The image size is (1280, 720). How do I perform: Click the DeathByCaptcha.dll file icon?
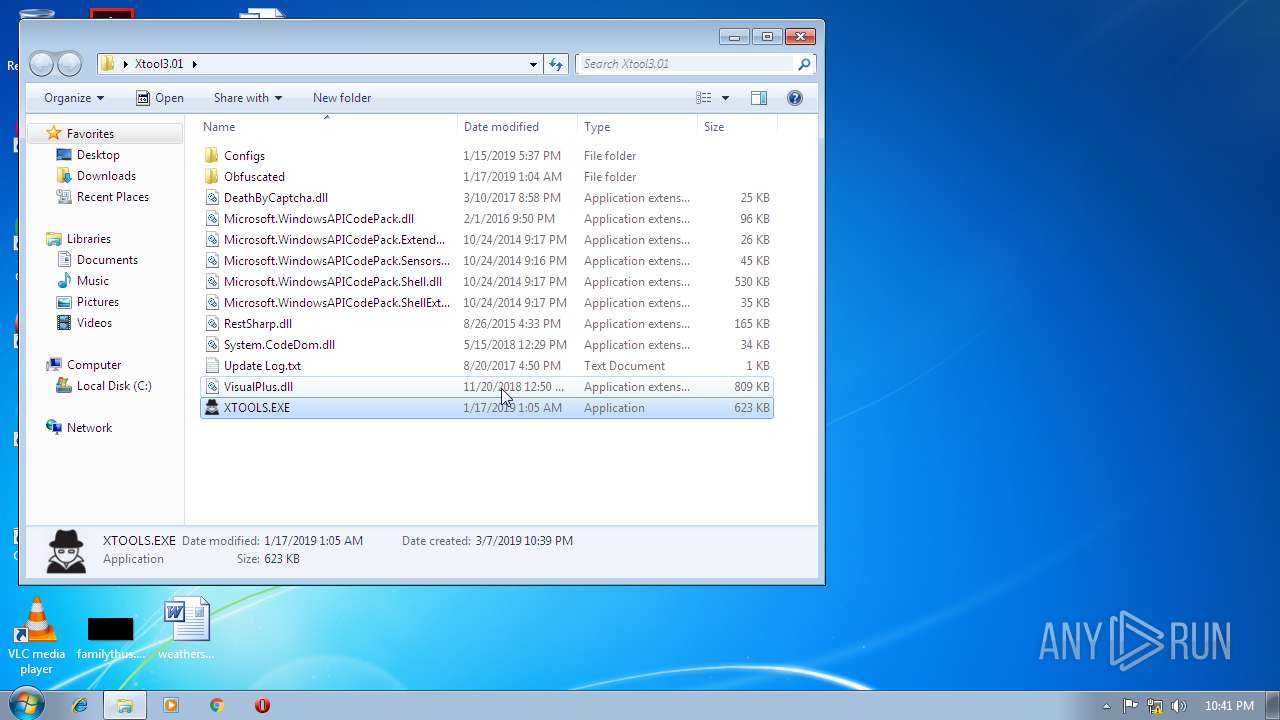click(x=211, y=198)
